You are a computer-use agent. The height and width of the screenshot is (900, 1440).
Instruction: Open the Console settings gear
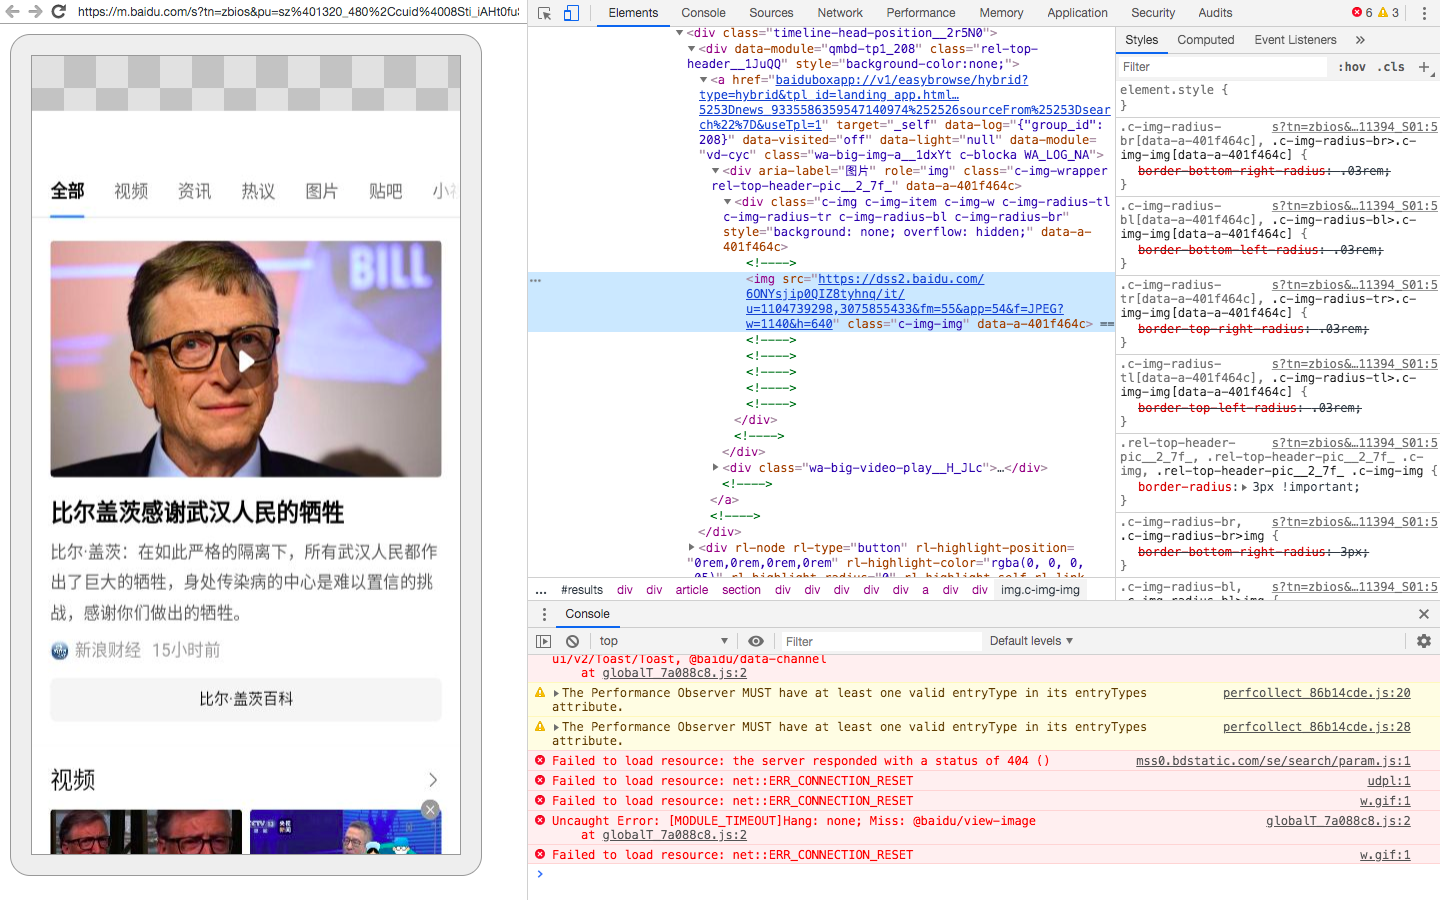click(1424, 641)
